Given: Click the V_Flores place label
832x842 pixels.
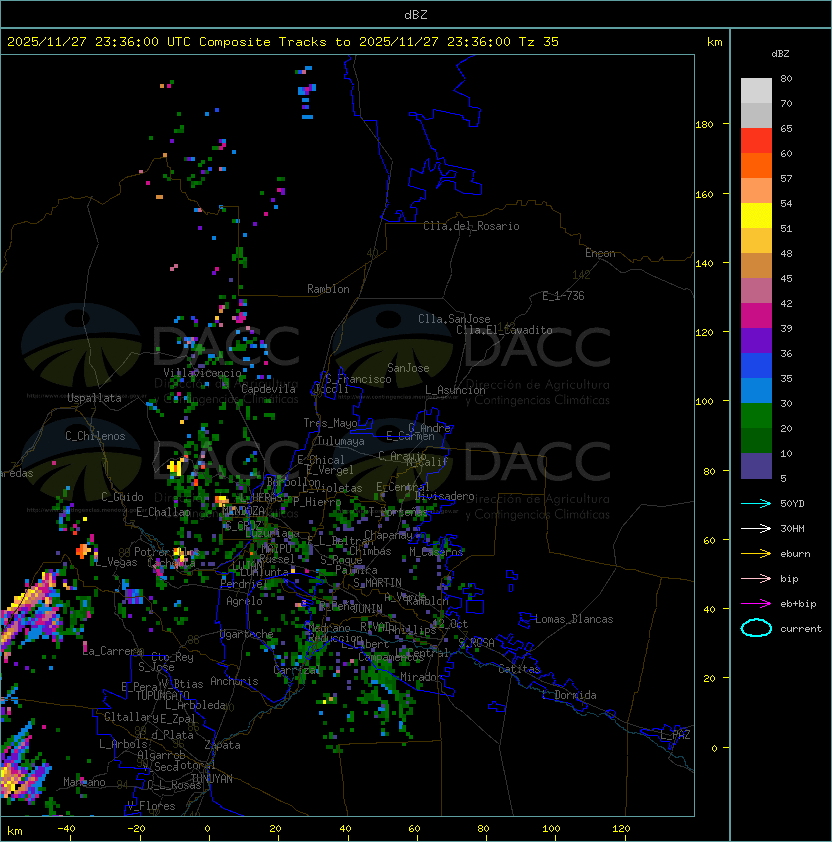Looking at the screenshot, I should pos(151,806).
